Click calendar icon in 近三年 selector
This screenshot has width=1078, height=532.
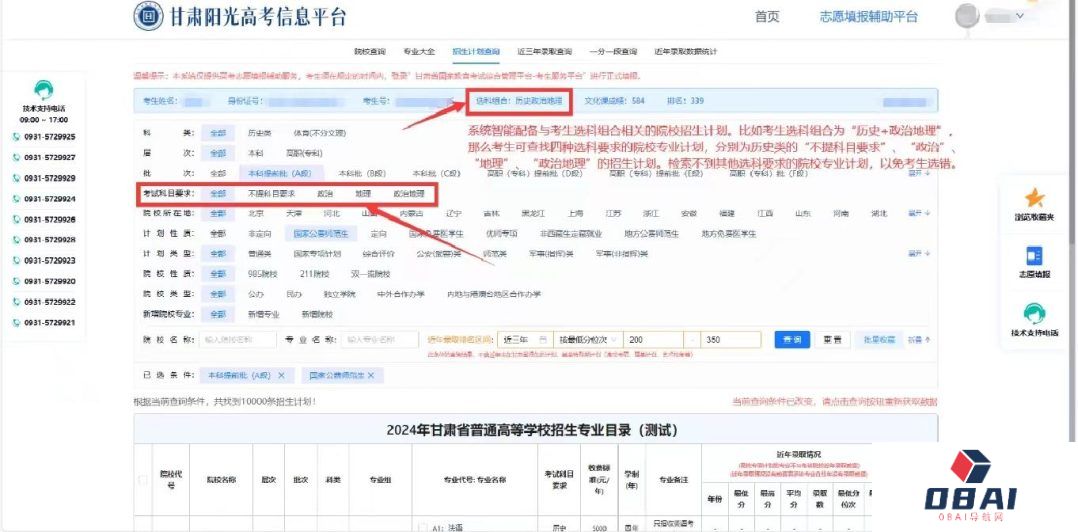click(543, 340)
